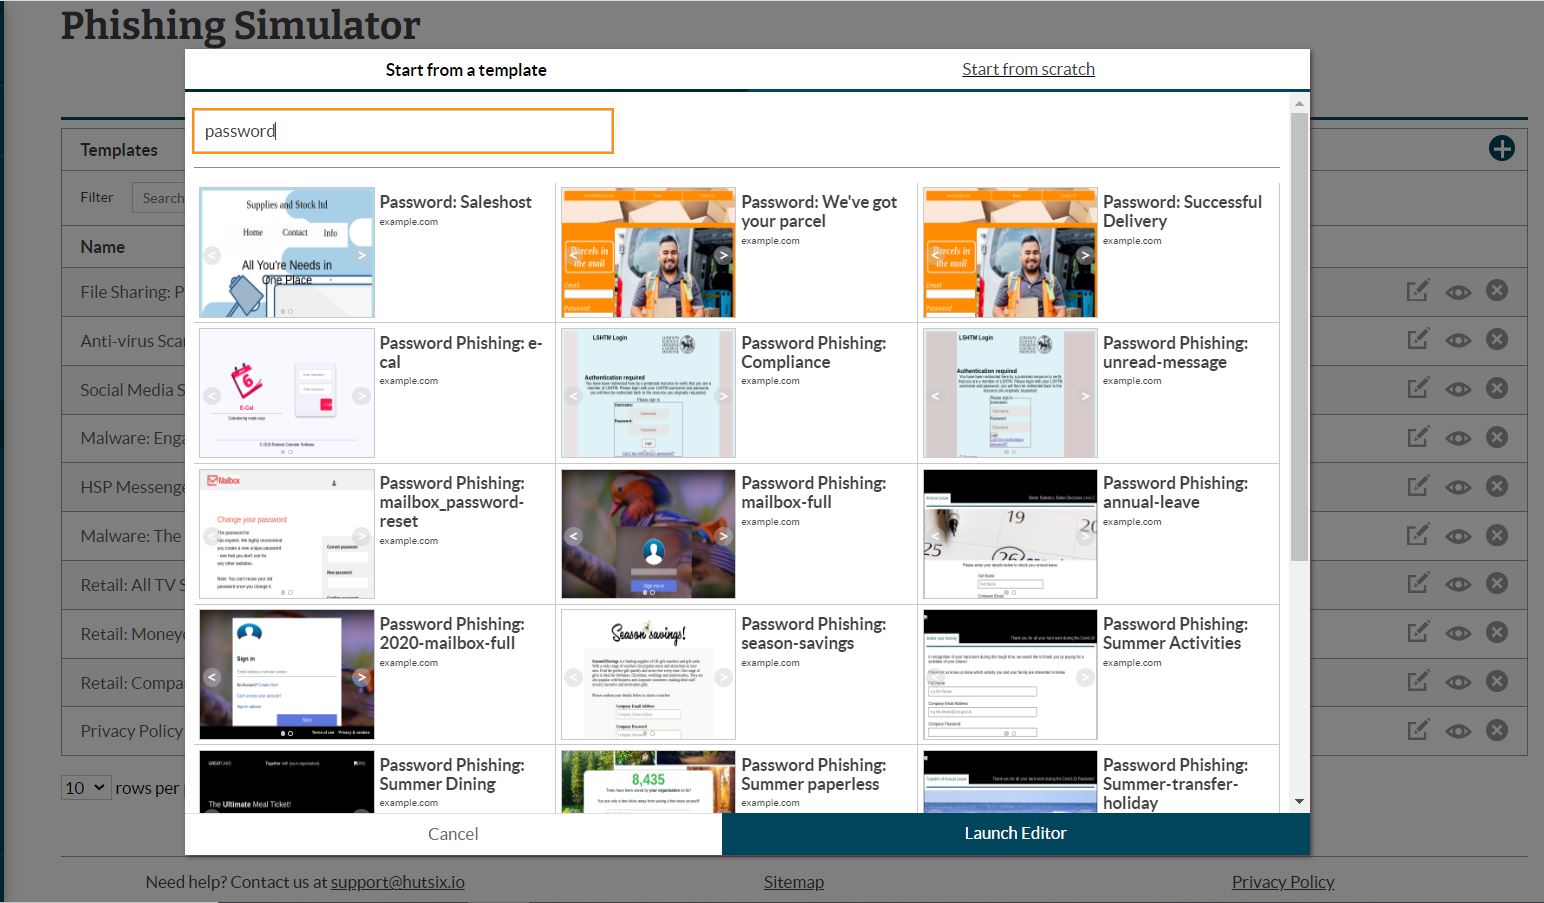This screenshot has width=1544, height=903.
Task: Open the support@hutsix.io email link
Action: tap(398, 882)
